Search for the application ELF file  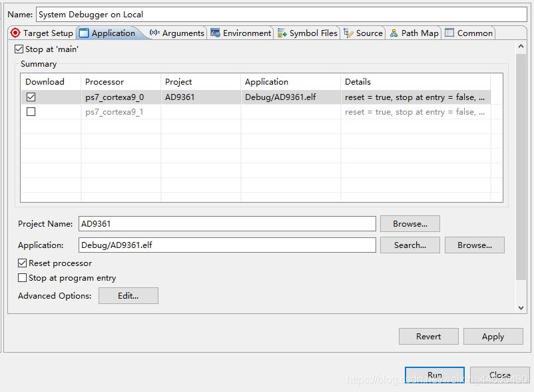click(410, 245)
